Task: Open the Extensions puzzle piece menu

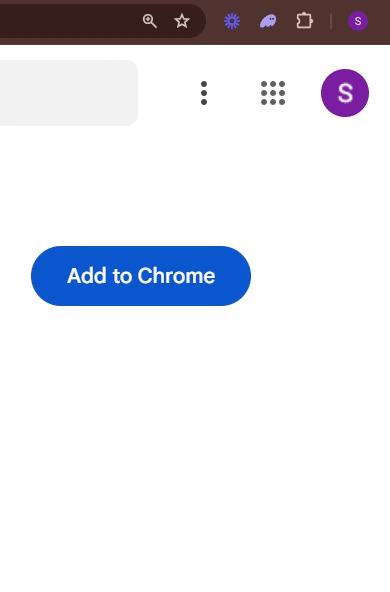Action: 304,21
